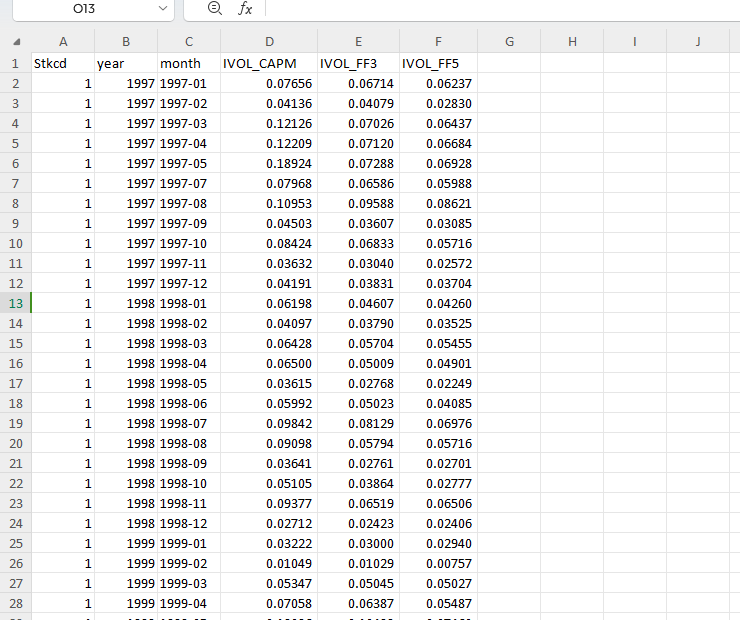Select column F header
This screenshot has width=740, height=620.
(x=438, y=42)
